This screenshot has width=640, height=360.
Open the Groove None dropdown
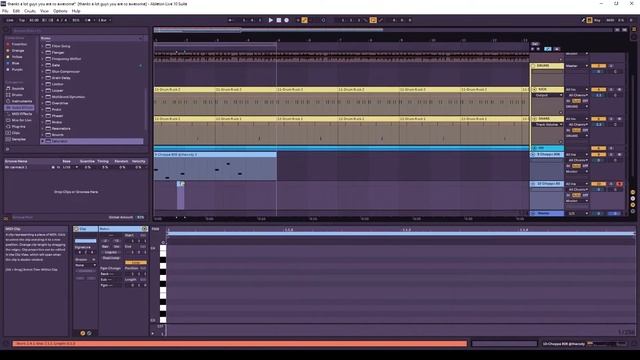pos(85,265)
